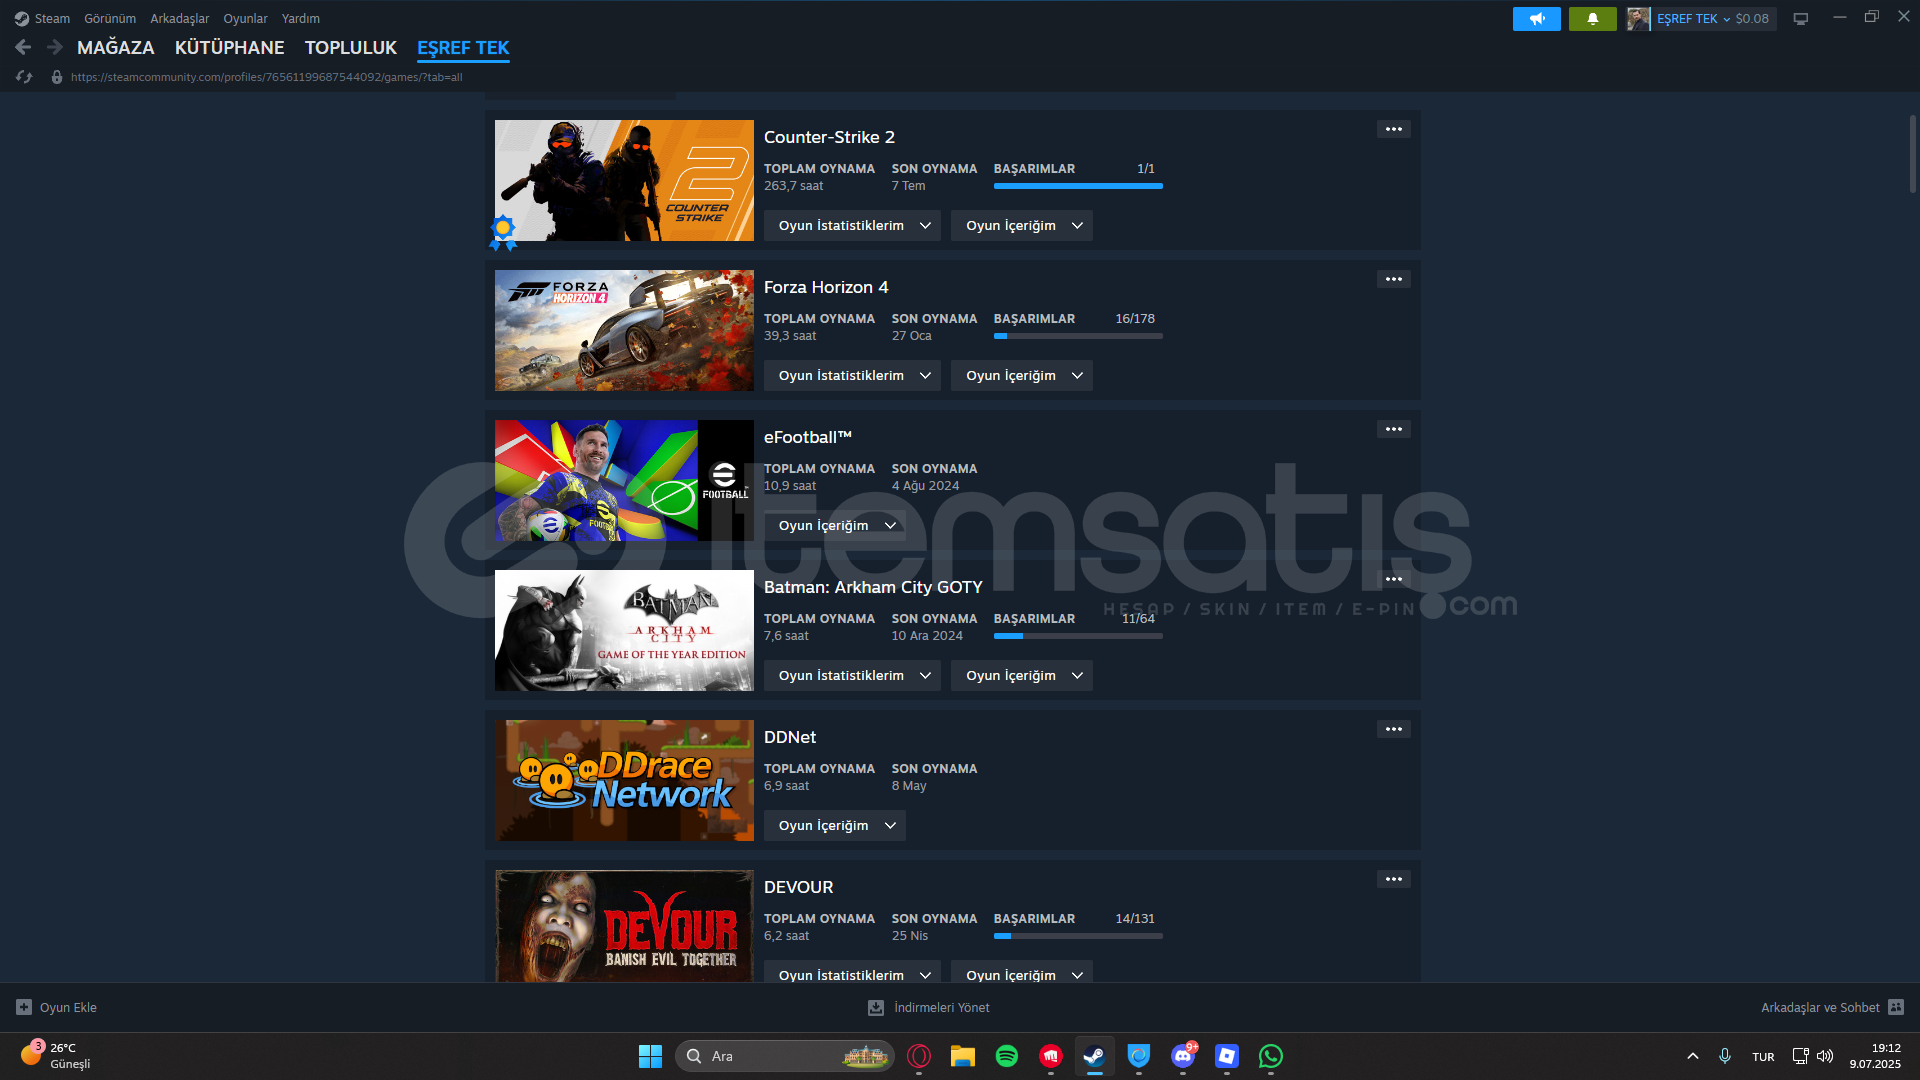The image size is (1920, 1080).
Task: Expand Batman Arkham City Oyun İstatistiklerim dropdown
Action: [853, 676]
